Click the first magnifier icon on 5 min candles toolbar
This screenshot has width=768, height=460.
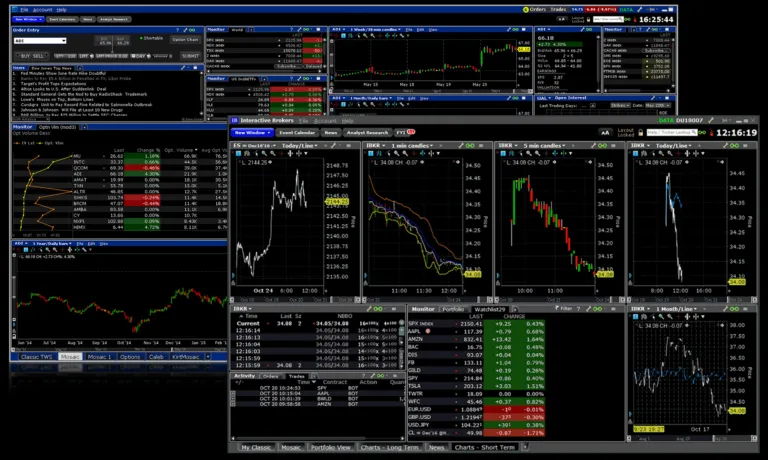pyautogui.click(x=528, y=153)
